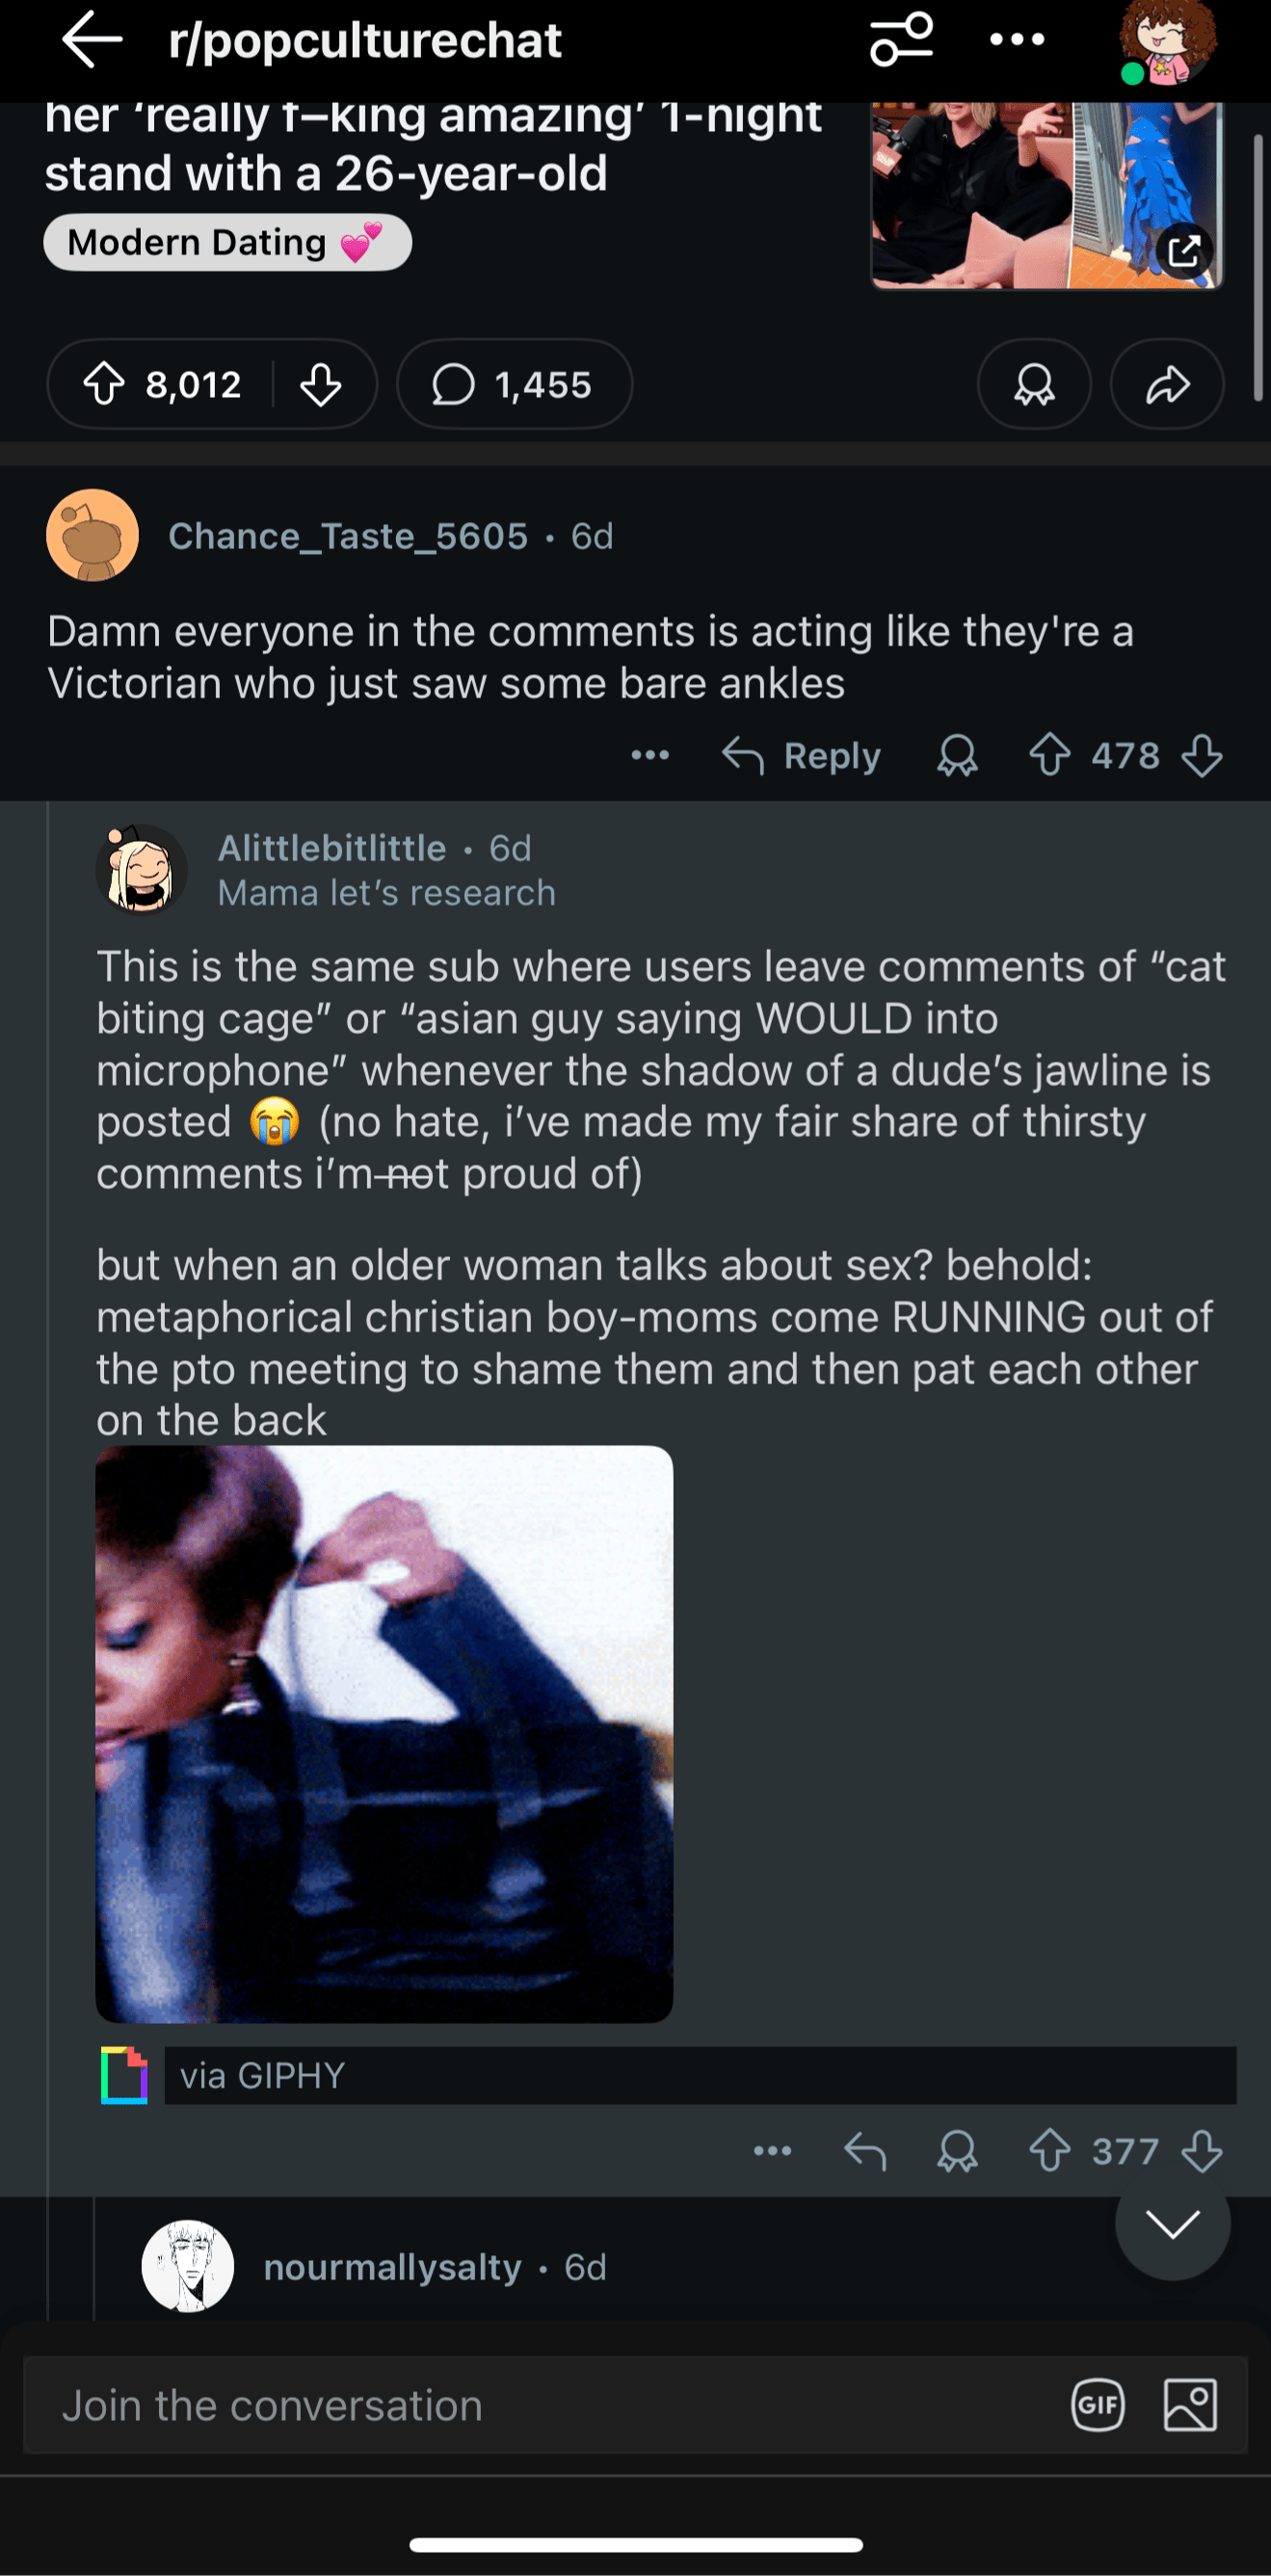Select the Modern Dating flair tag

[x=227, y=242]
